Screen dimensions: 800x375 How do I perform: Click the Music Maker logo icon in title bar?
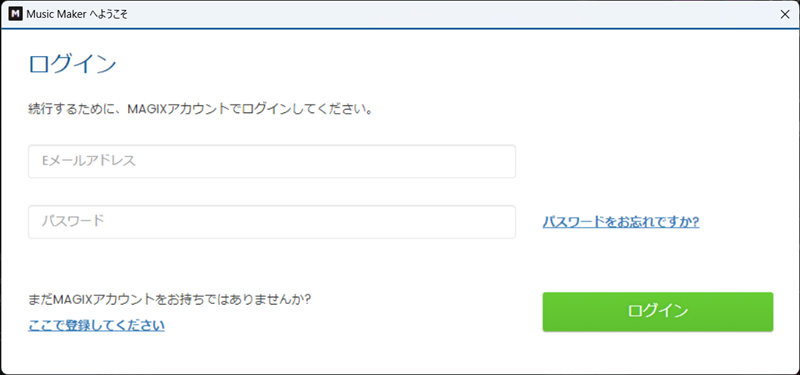tap(16, 14)
